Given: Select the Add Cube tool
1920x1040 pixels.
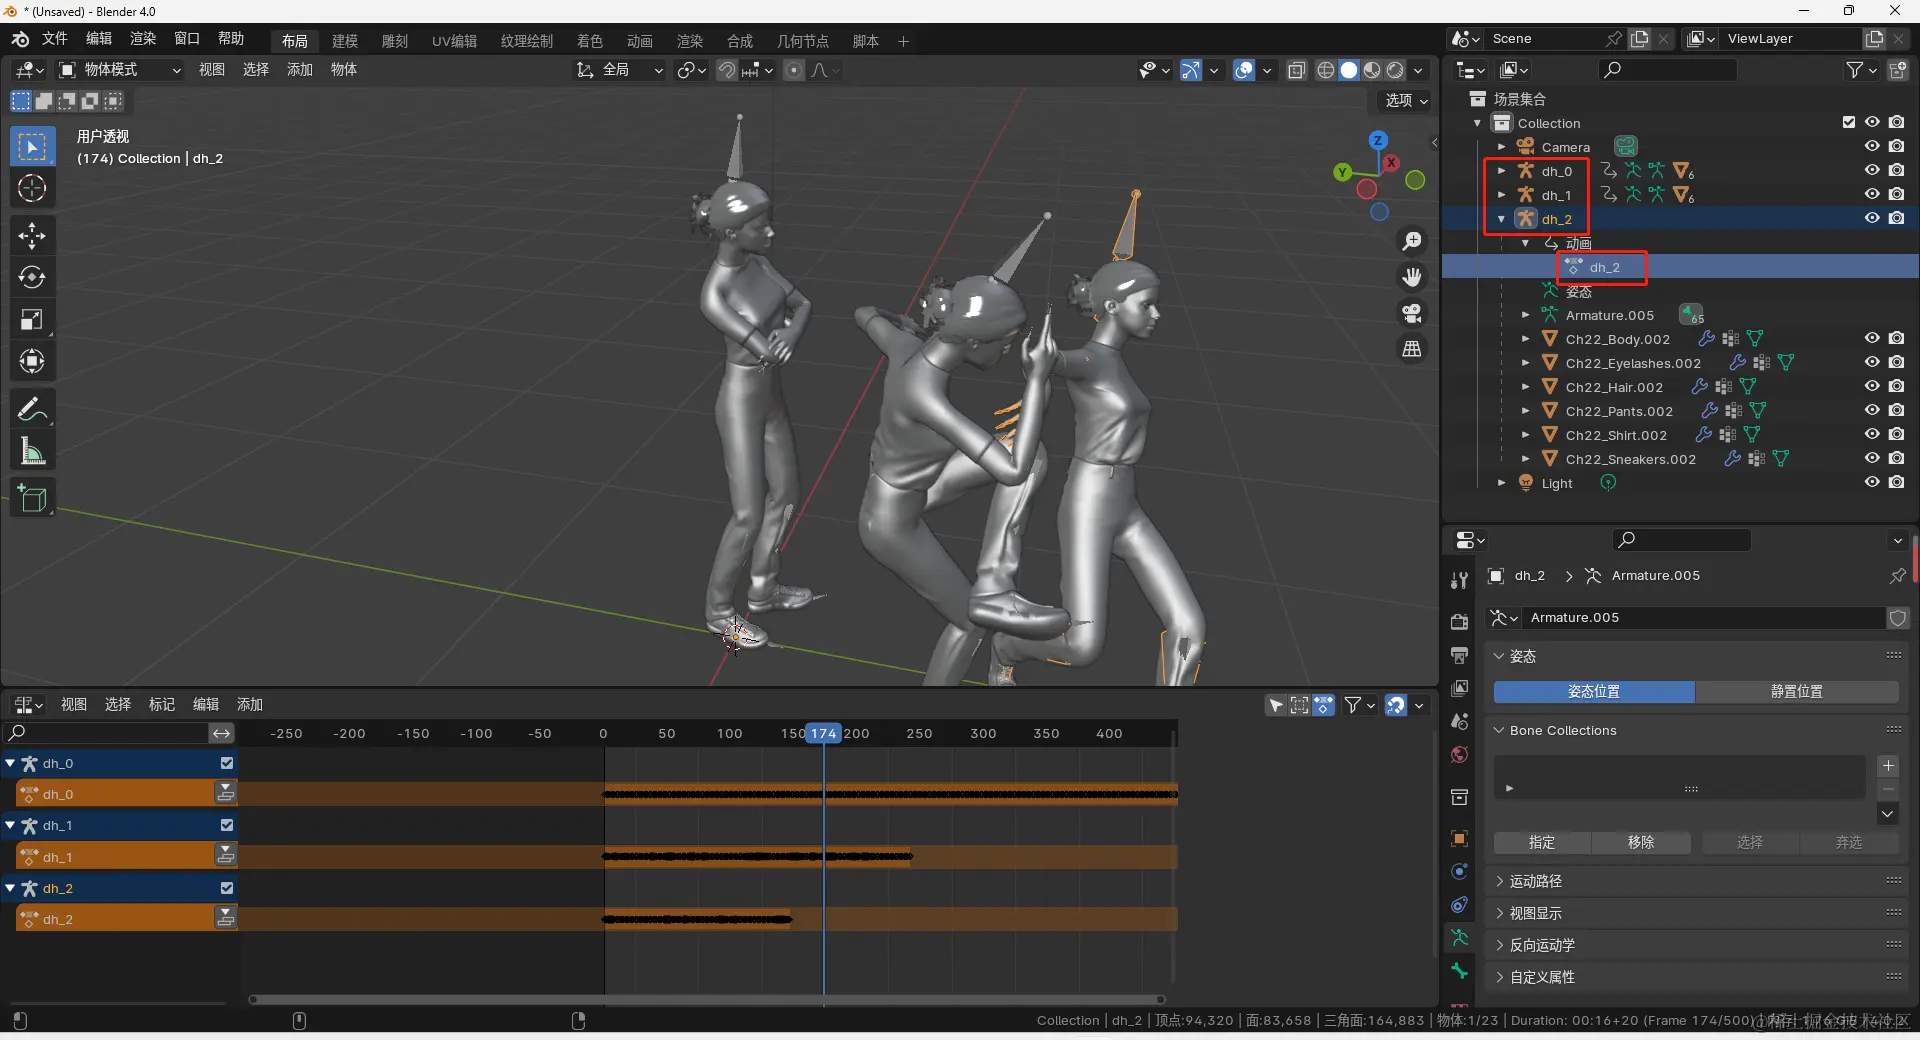Looking at the screenshot, I should pos(32,498).
